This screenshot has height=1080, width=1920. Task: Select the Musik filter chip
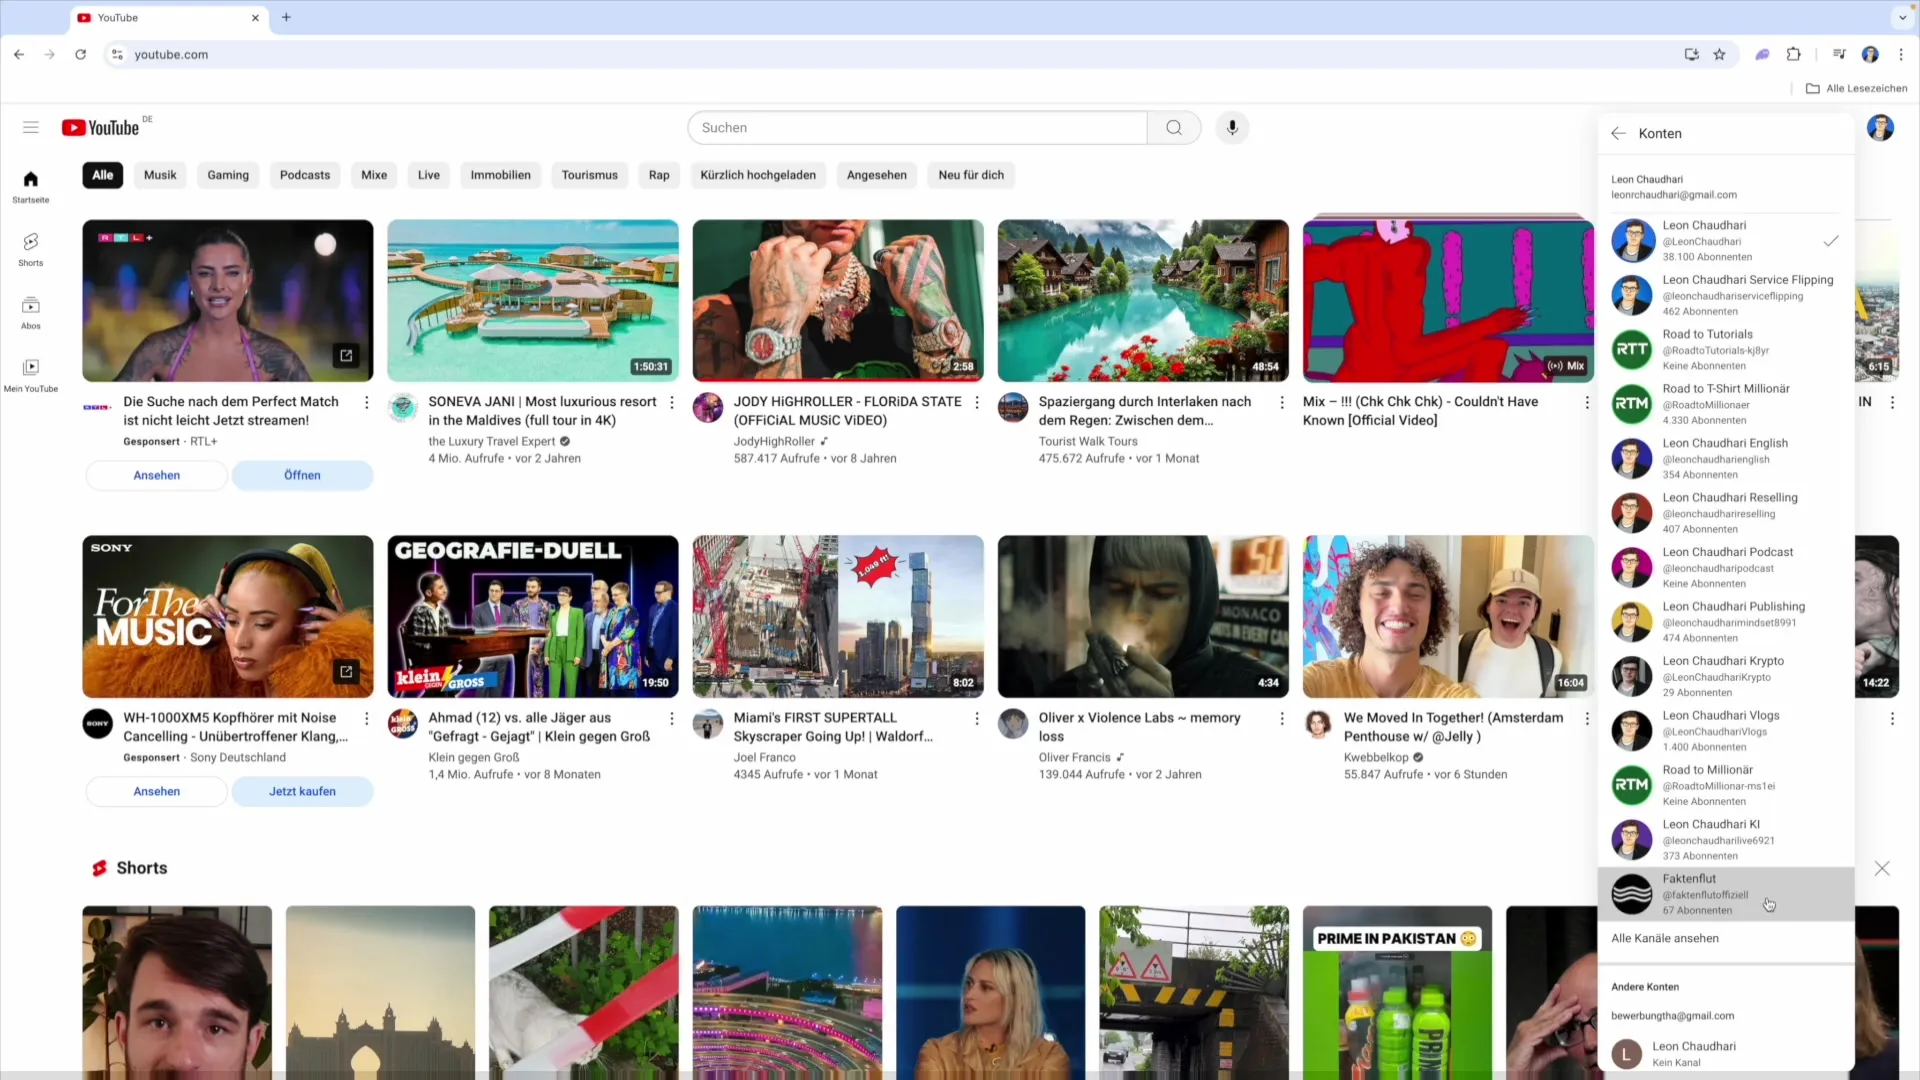coord(160,175)
